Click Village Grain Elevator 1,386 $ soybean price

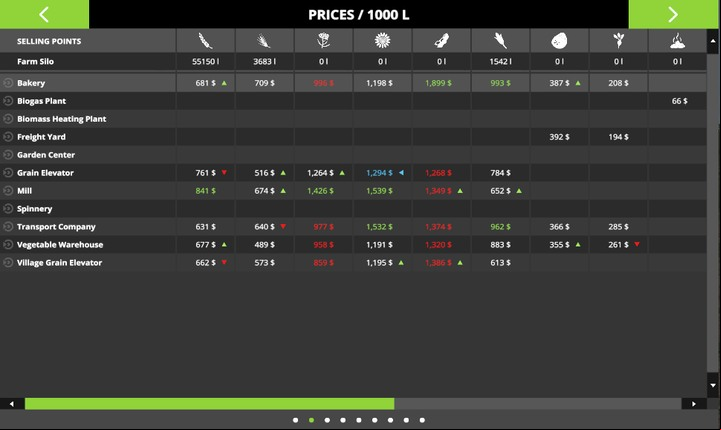click(438, 262)
